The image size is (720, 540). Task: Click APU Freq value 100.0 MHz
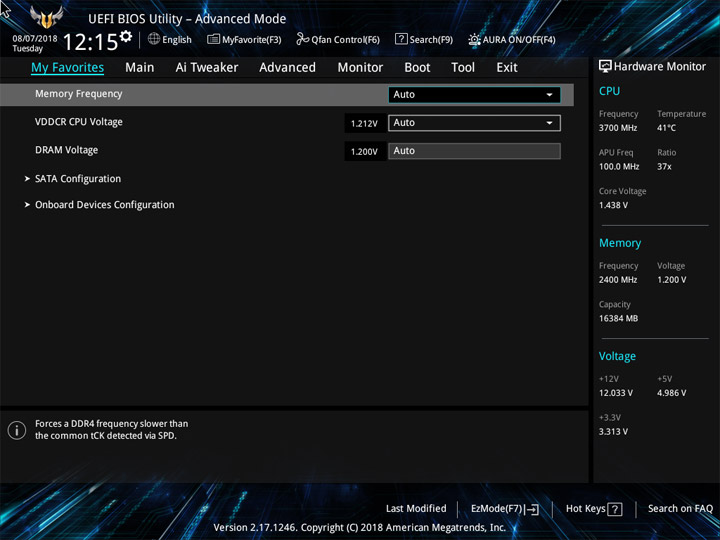click(619, 167)
